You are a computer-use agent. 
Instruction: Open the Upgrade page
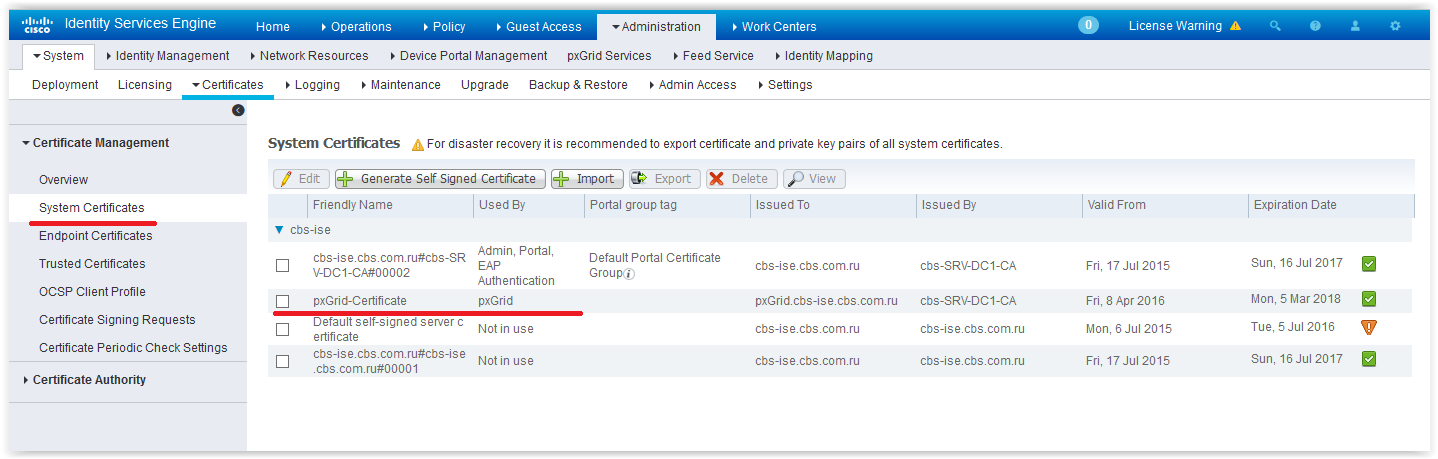click(x=485, y=85)
